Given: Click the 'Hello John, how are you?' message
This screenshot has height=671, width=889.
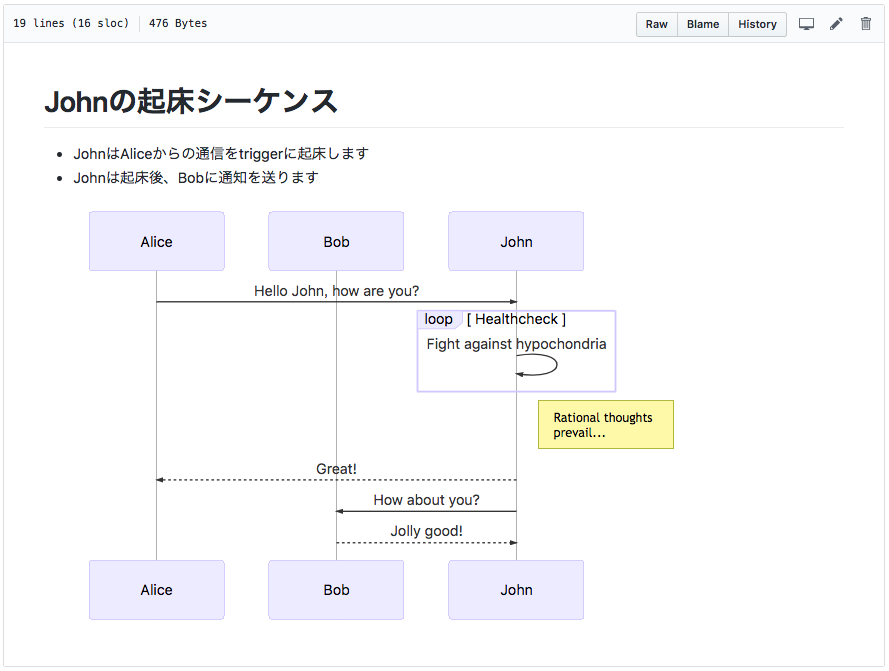Looking at the screenshot, I should [x=336, y=291].
